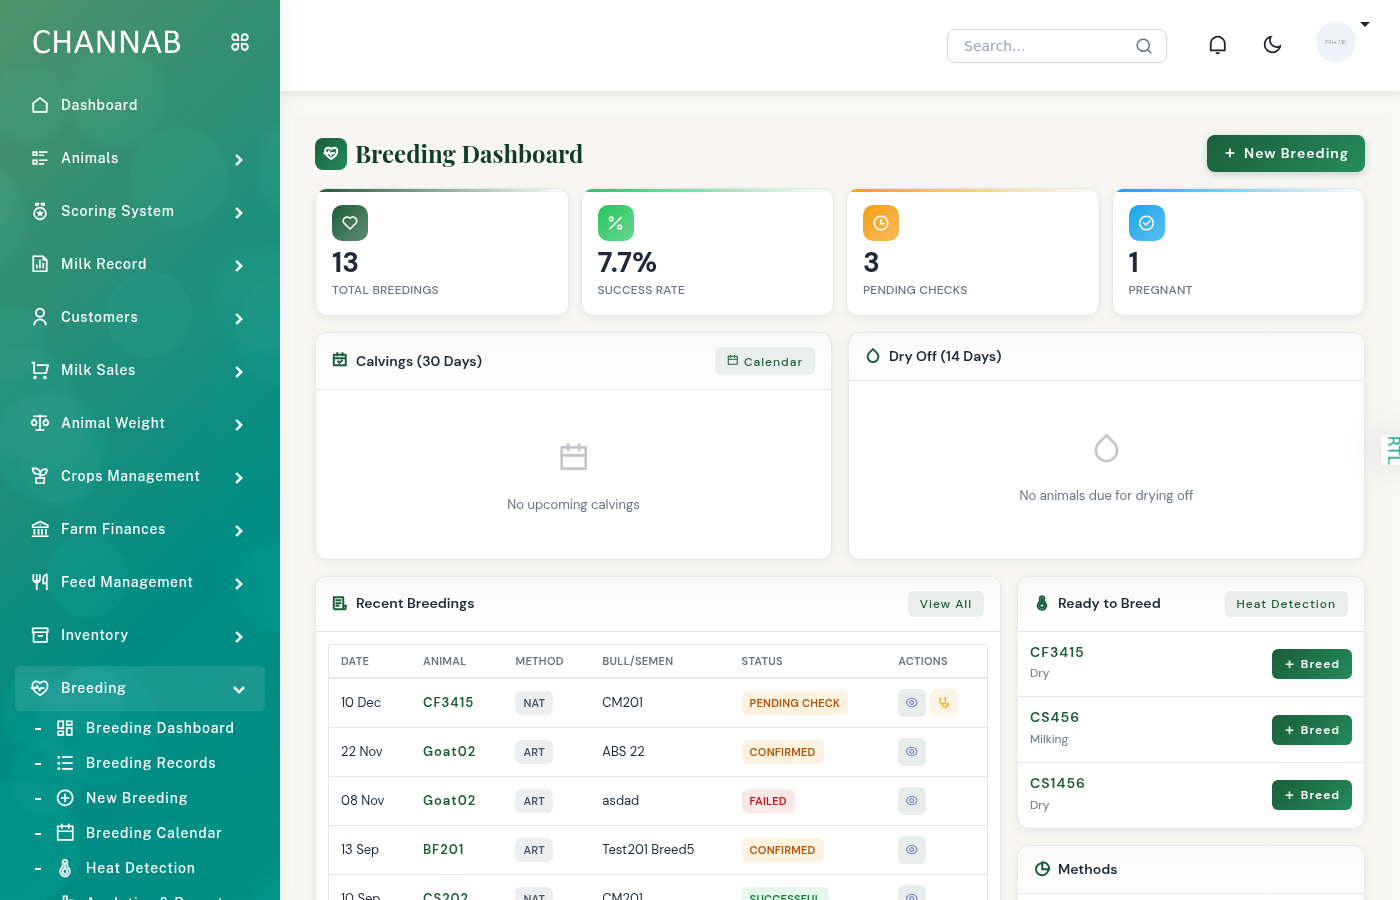1400x900 pixels.
Task: Open the user profile dropdown arrow
Action: coord(1366,24)
